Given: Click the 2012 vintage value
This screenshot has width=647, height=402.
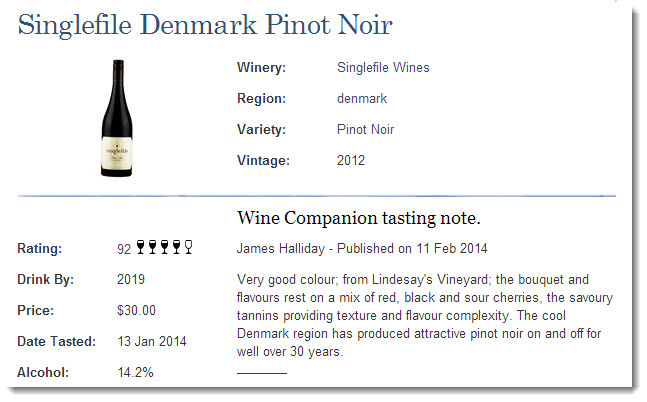Looking at the screenshot, I should point(351,160).
